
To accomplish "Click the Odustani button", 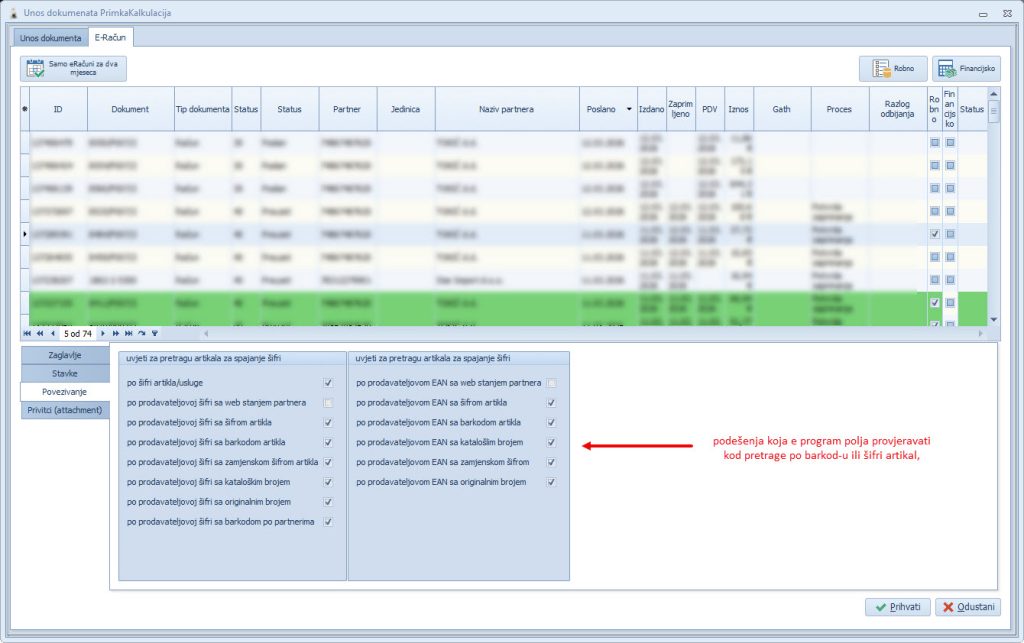I will (x=966, y=607).
